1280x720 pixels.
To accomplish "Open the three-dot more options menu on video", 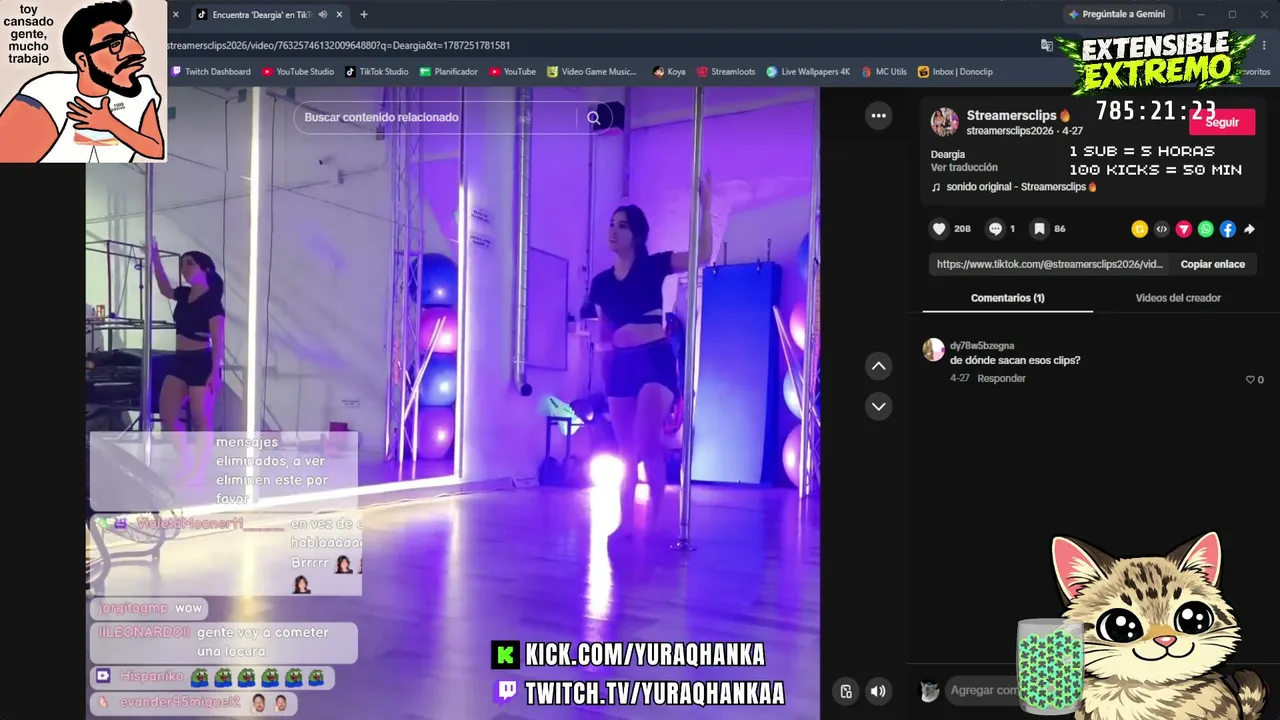I will tap(878, 116).
